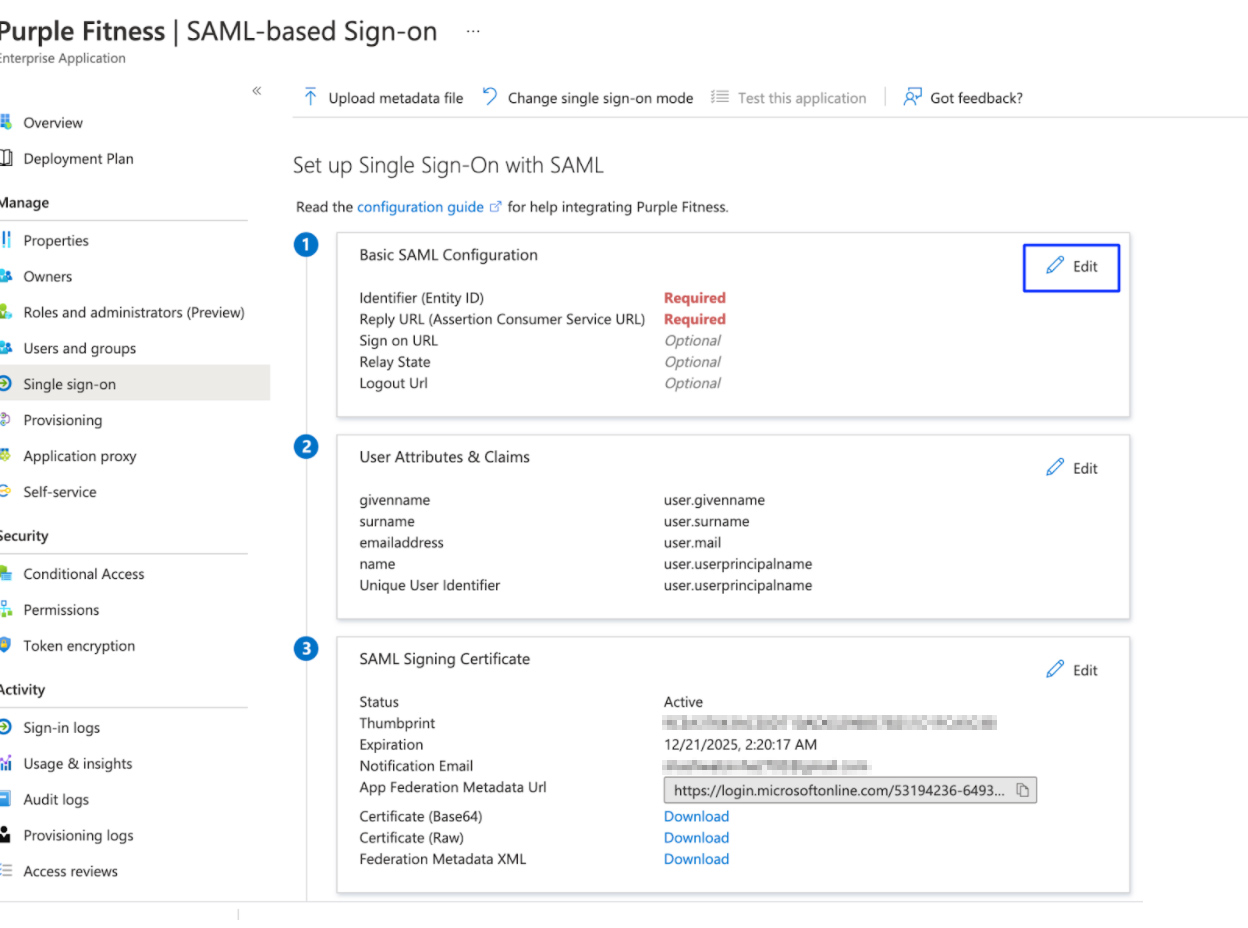Image resolution: width=1248 pixels, height=928 pixels.
Task: Click the Access reviews list icon
Action: (x=6, y=871)
